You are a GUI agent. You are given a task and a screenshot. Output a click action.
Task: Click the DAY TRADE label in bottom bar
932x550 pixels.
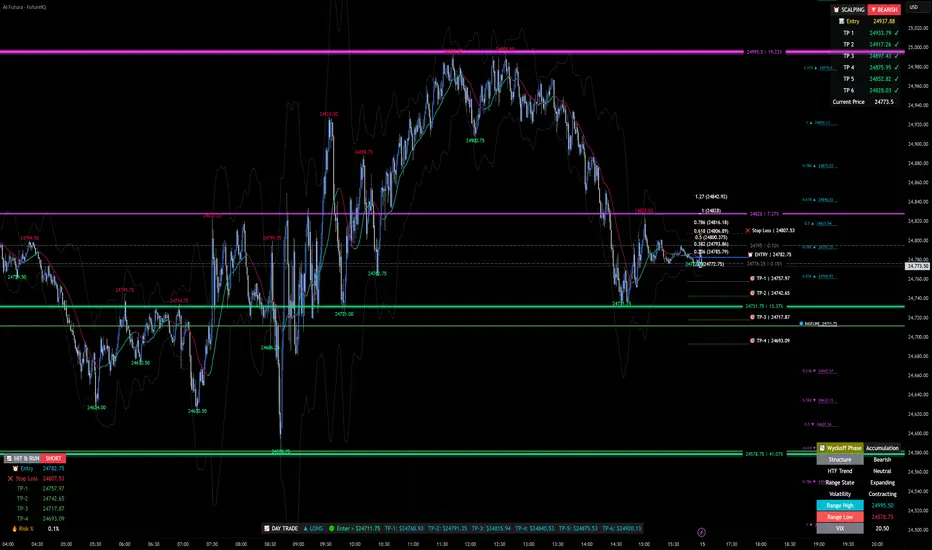point(285,528)
